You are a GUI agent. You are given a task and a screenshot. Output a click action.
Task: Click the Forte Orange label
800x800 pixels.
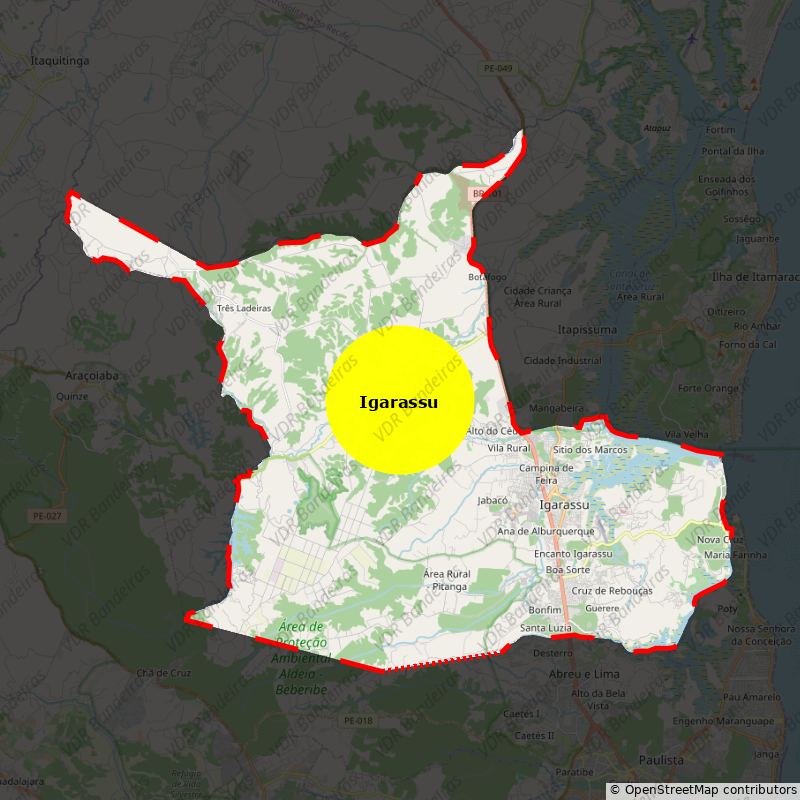click(708, 388)
